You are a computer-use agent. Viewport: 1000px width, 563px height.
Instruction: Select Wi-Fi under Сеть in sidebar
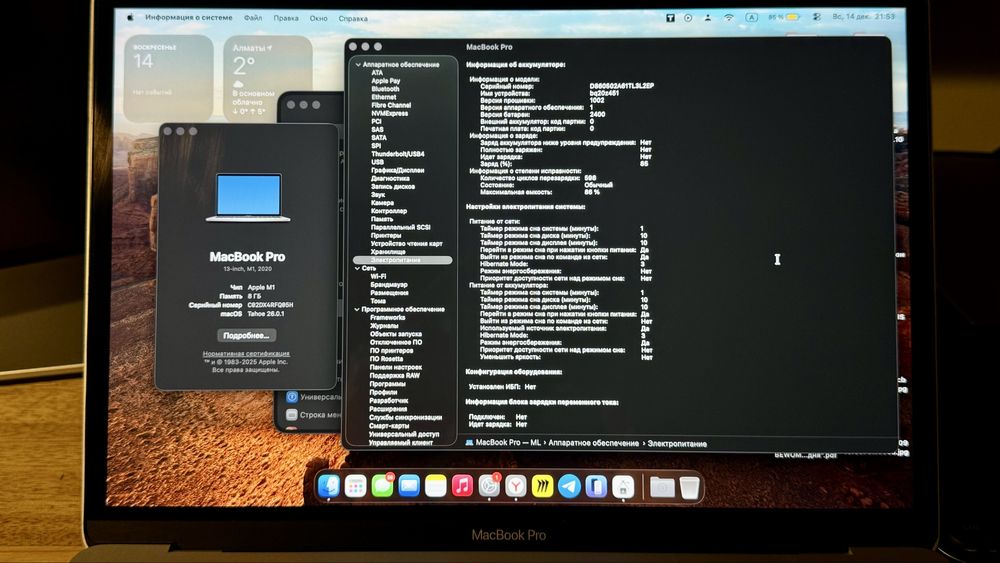(378, 277)
